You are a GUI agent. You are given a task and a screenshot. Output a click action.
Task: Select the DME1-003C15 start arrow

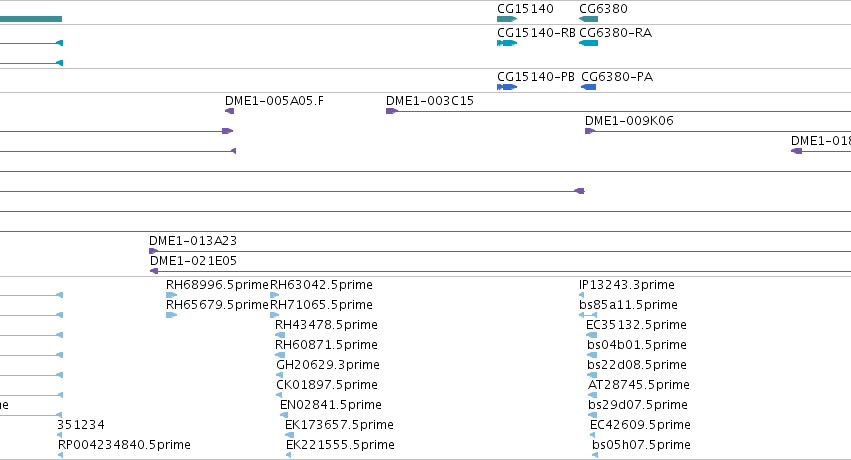[392, 111]
